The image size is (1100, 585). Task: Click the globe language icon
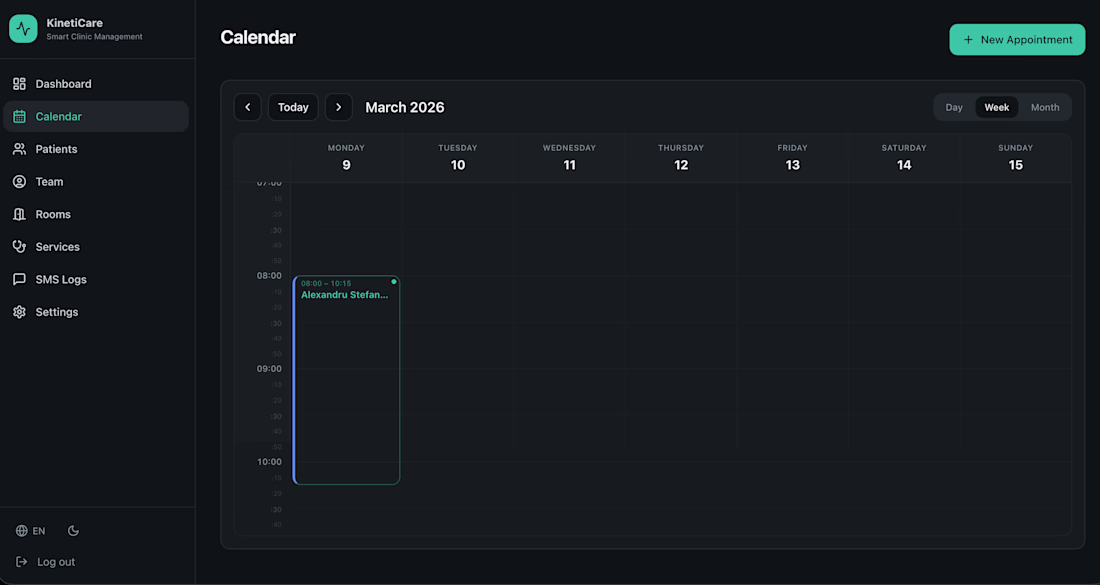click(22, 531)
